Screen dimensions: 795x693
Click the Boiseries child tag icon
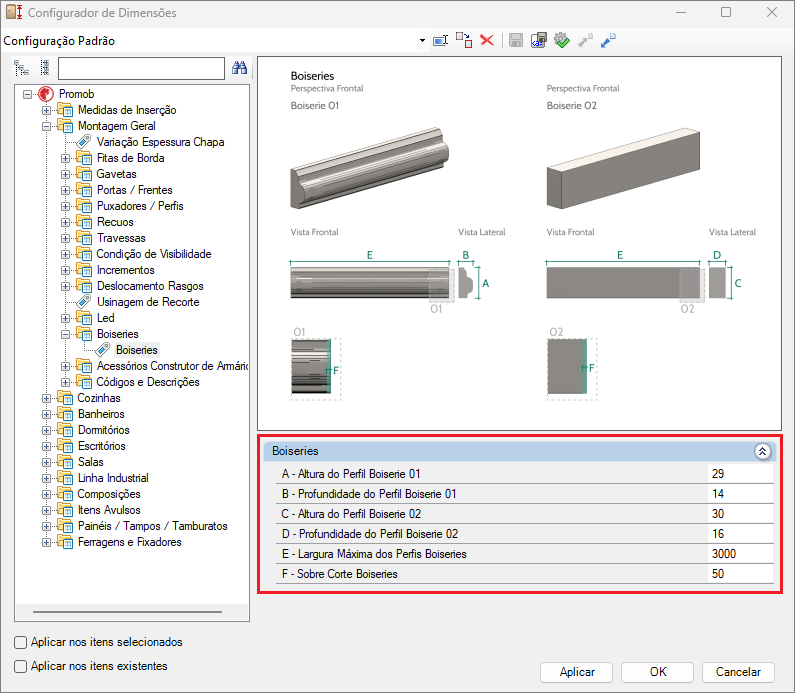tap(103, 350)
